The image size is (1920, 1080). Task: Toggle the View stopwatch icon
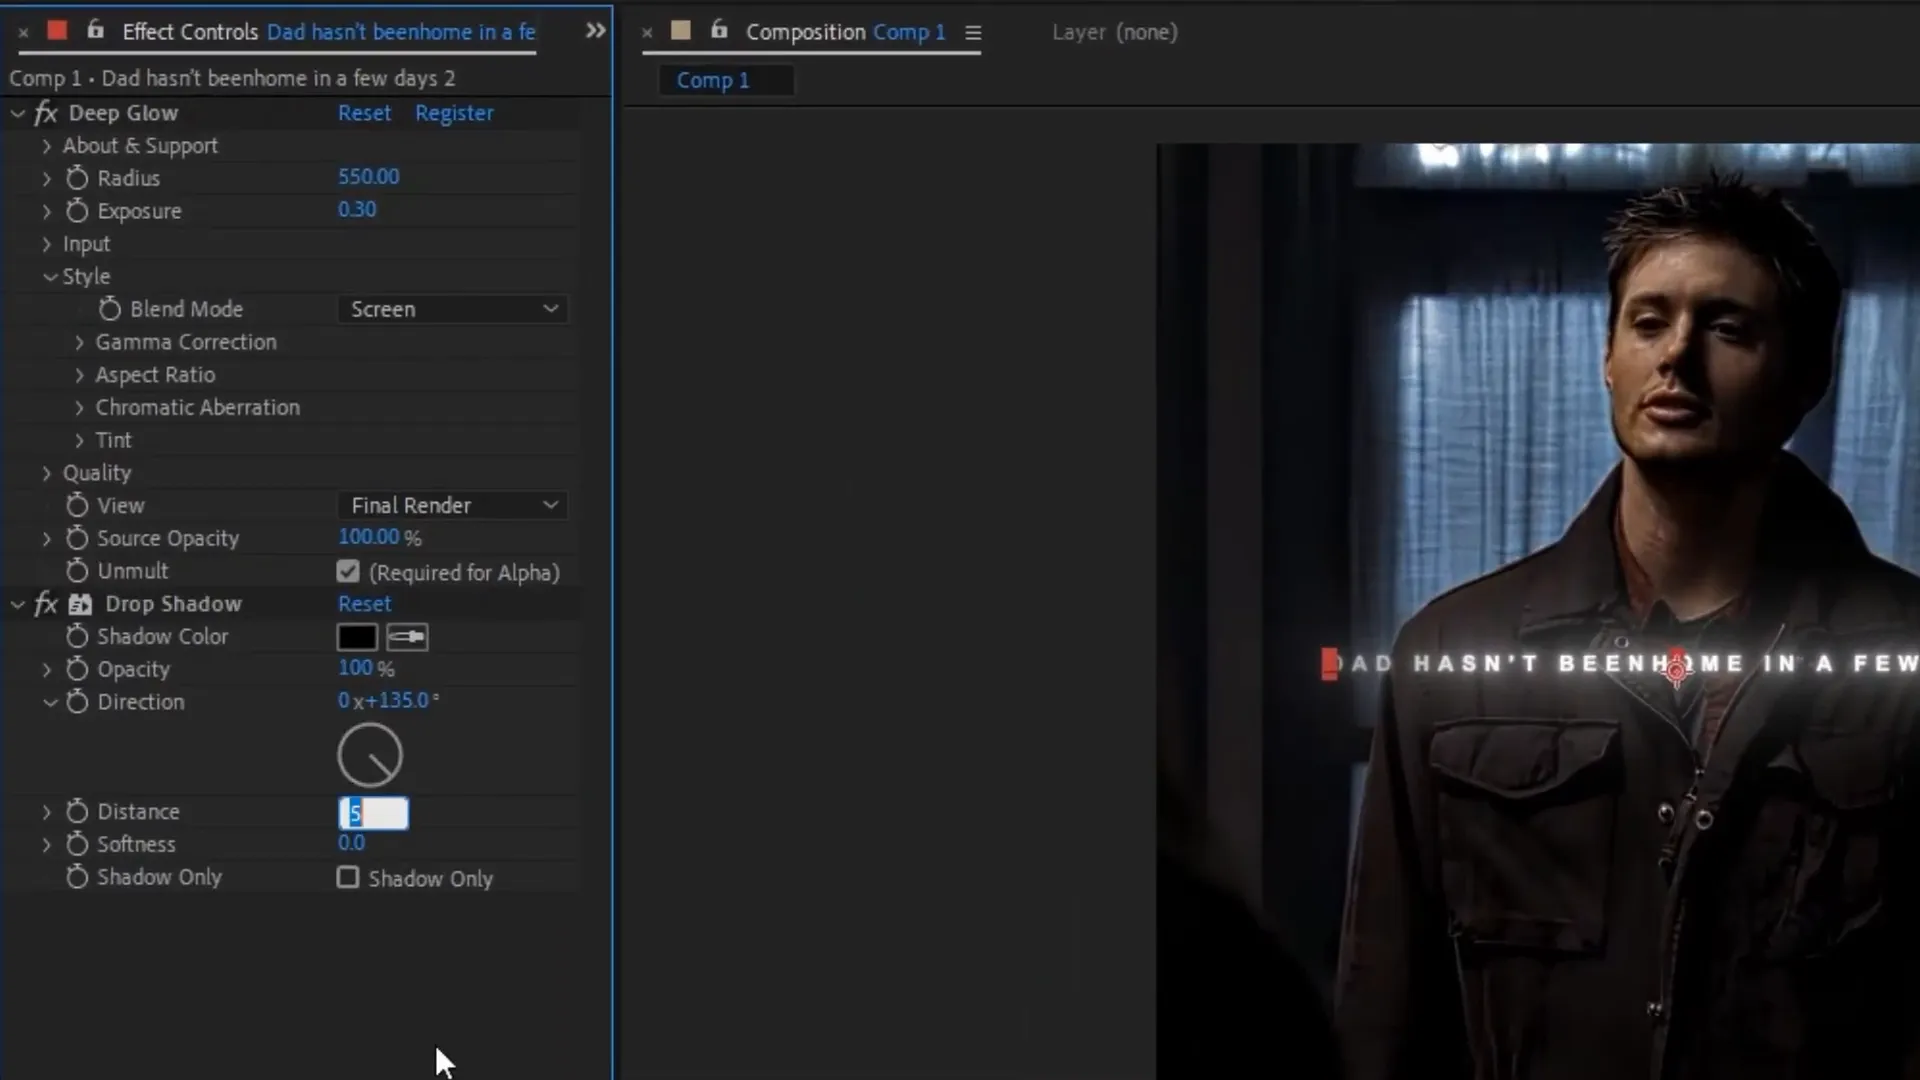pos(77,505)
